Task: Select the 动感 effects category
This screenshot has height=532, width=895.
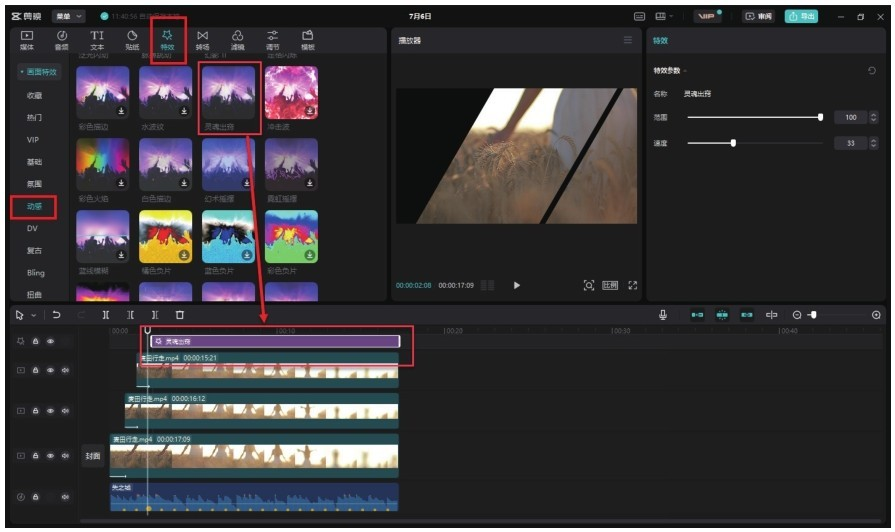Action: click(x=34, y=206)
